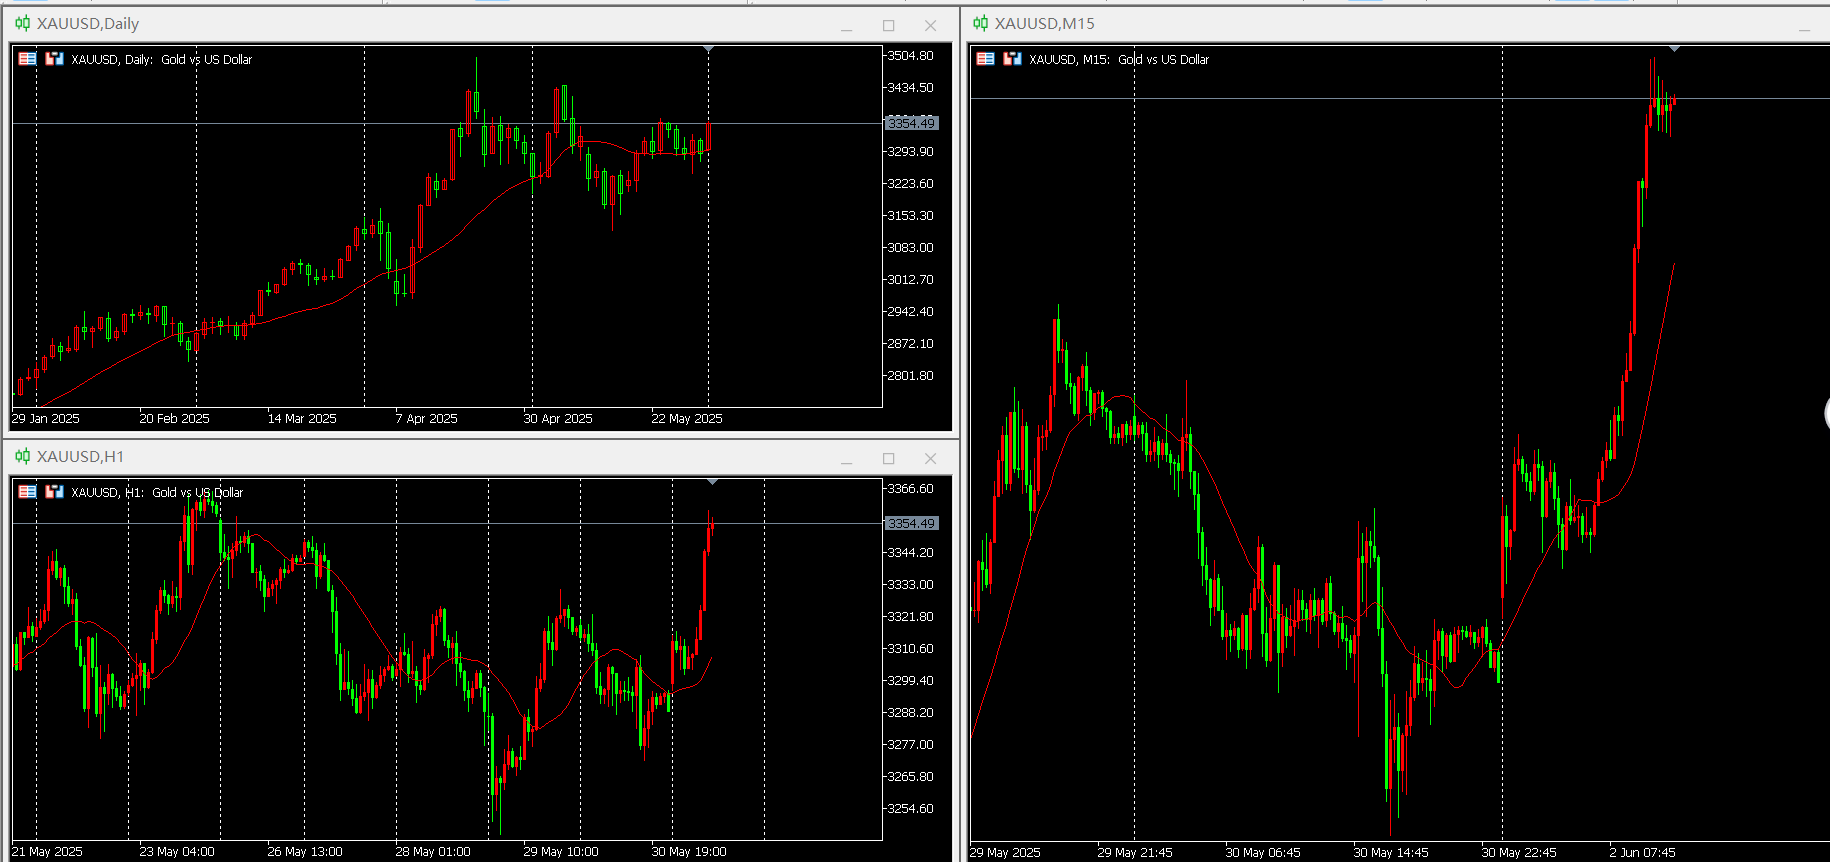The image size is (1830, 862).
Task: Click candlestick icon in XAUUSD,Daily title bar
Action: 23,23
